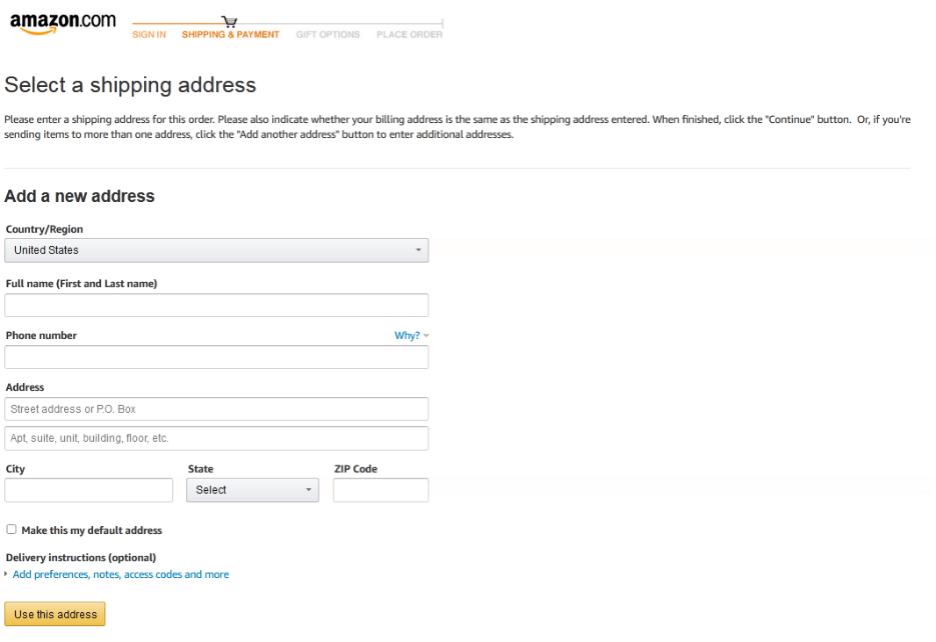
Task: Click the Street address or P.O. Box field
Action: pos(217,409)
